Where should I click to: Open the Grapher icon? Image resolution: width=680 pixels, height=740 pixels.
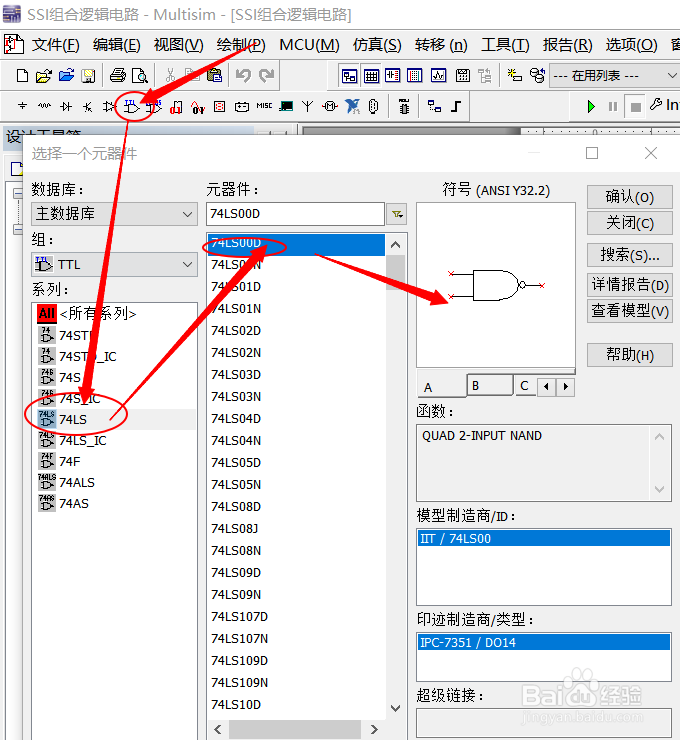pyautogui.click(x=438, y=76)
